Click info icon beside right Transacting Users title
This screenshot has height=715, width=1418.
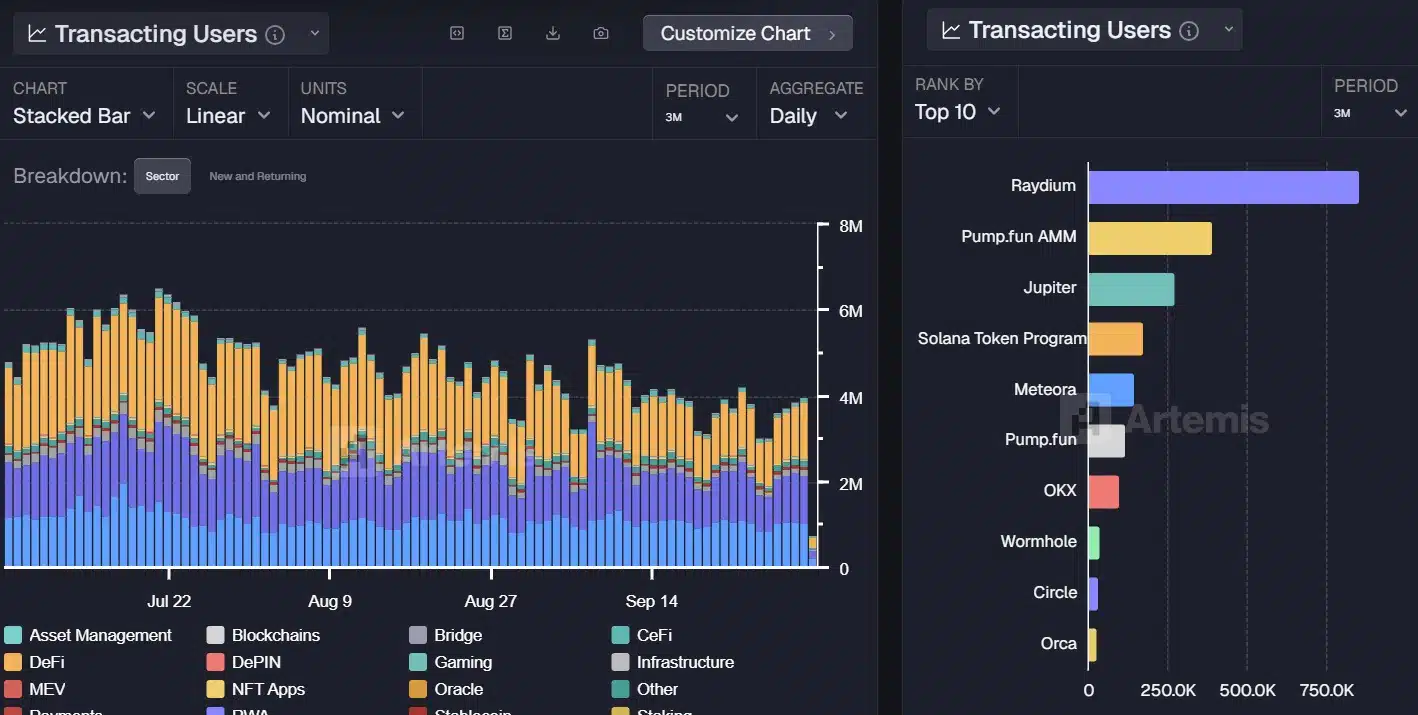(1189, 30)
